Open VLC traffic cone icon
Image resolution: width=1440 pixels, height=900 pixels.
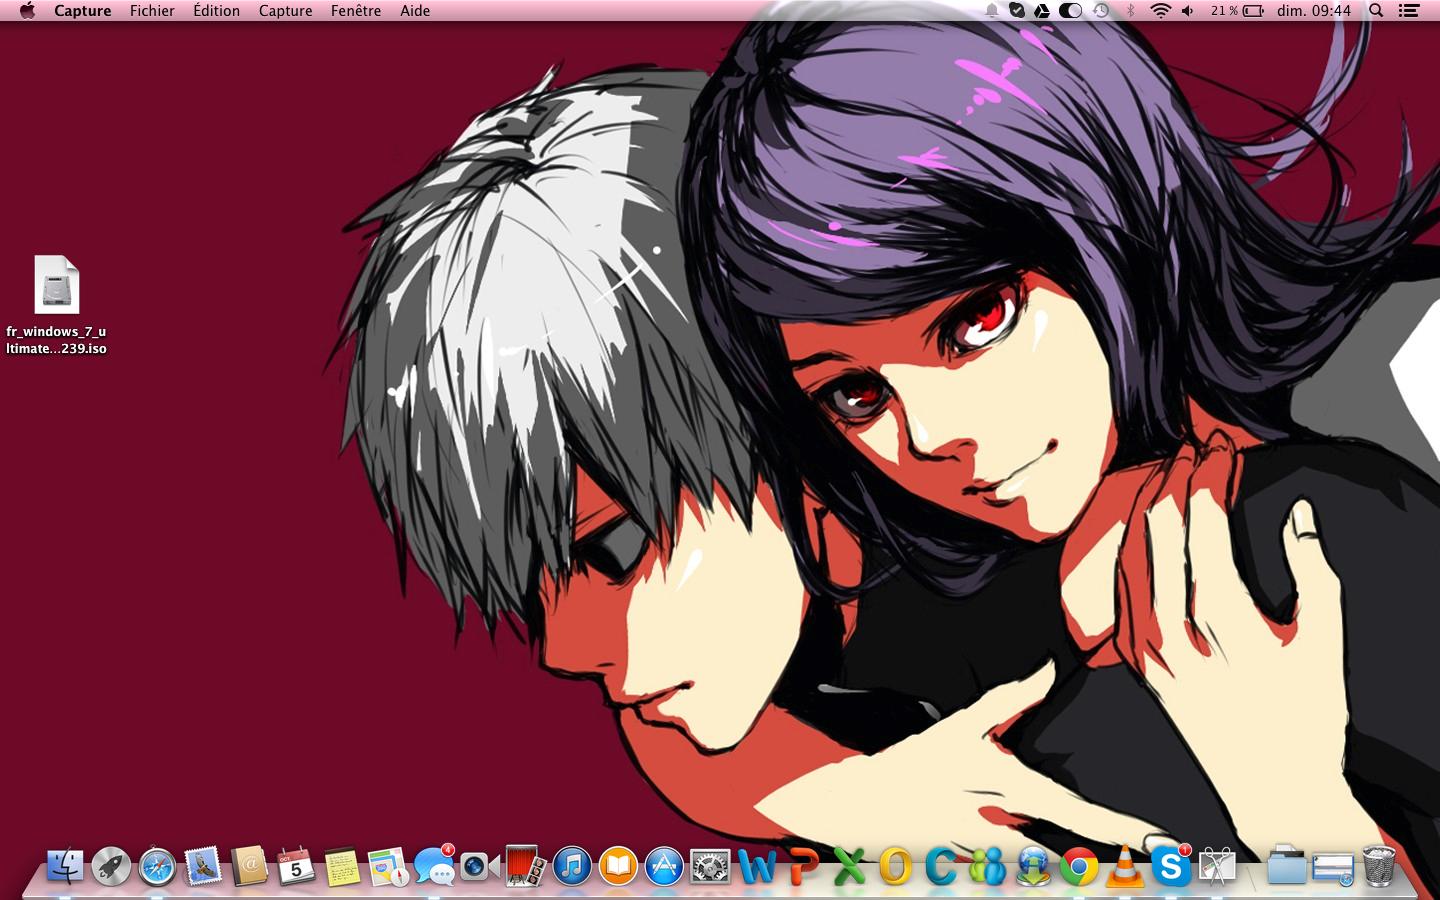click(x=1125, y=866)
